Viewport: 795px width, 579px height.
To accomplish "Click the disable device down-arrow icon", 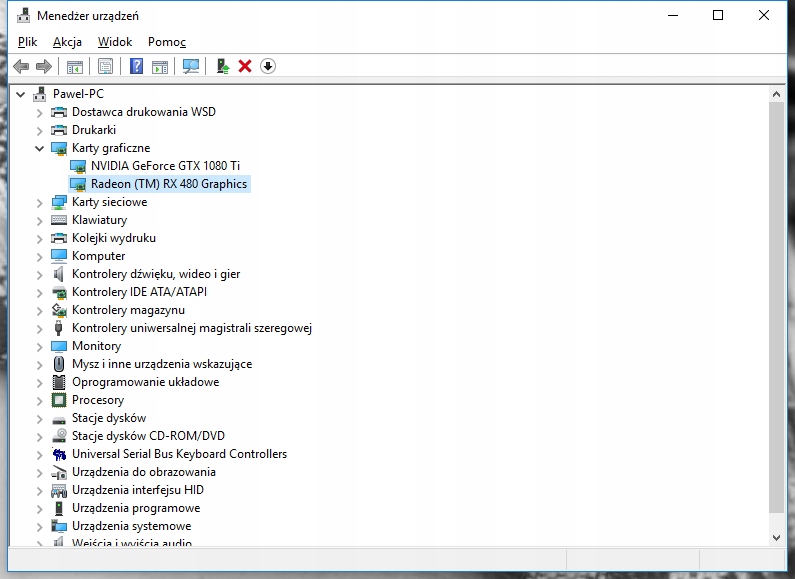I will click(x=268, y=66).
